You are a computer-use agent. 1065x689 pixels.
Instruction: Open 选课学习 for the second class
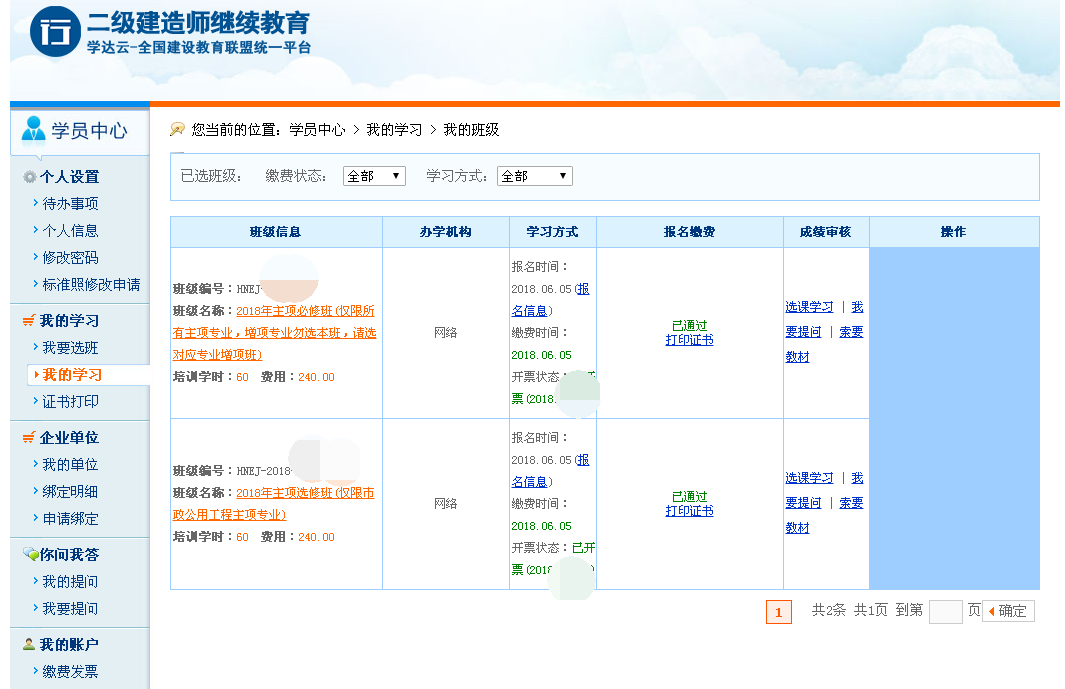coord(809,478)
